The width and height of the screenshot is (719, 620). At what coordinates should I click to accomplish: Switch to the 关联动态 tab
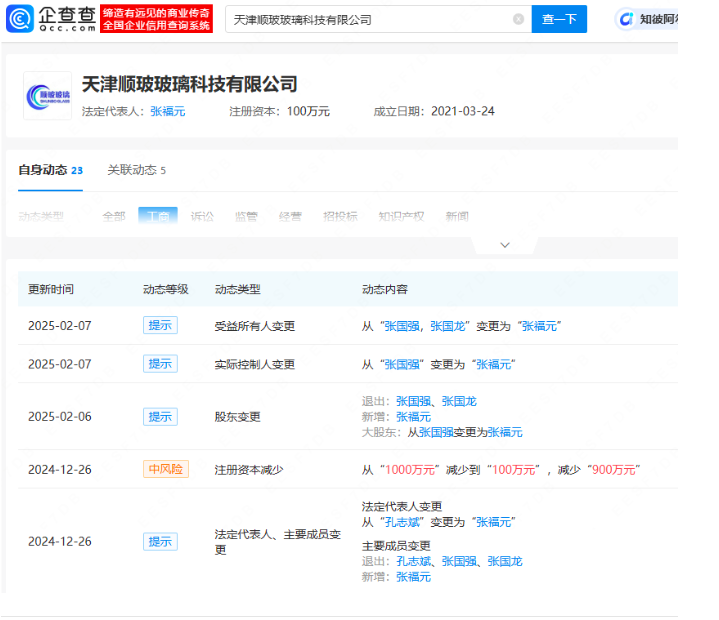click(x=136, y=170)
